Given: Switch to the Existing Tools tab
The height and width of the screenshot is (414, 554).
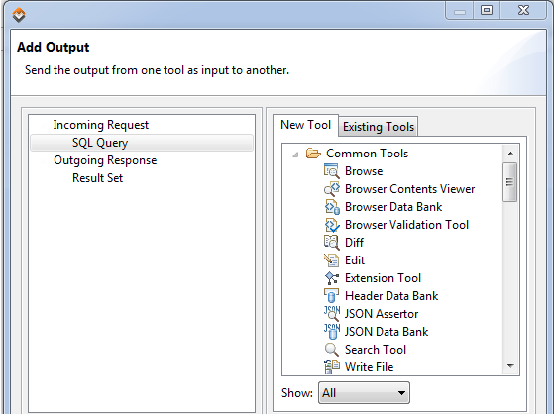Looking at the screenshot, I should click(x=378, y=127).
